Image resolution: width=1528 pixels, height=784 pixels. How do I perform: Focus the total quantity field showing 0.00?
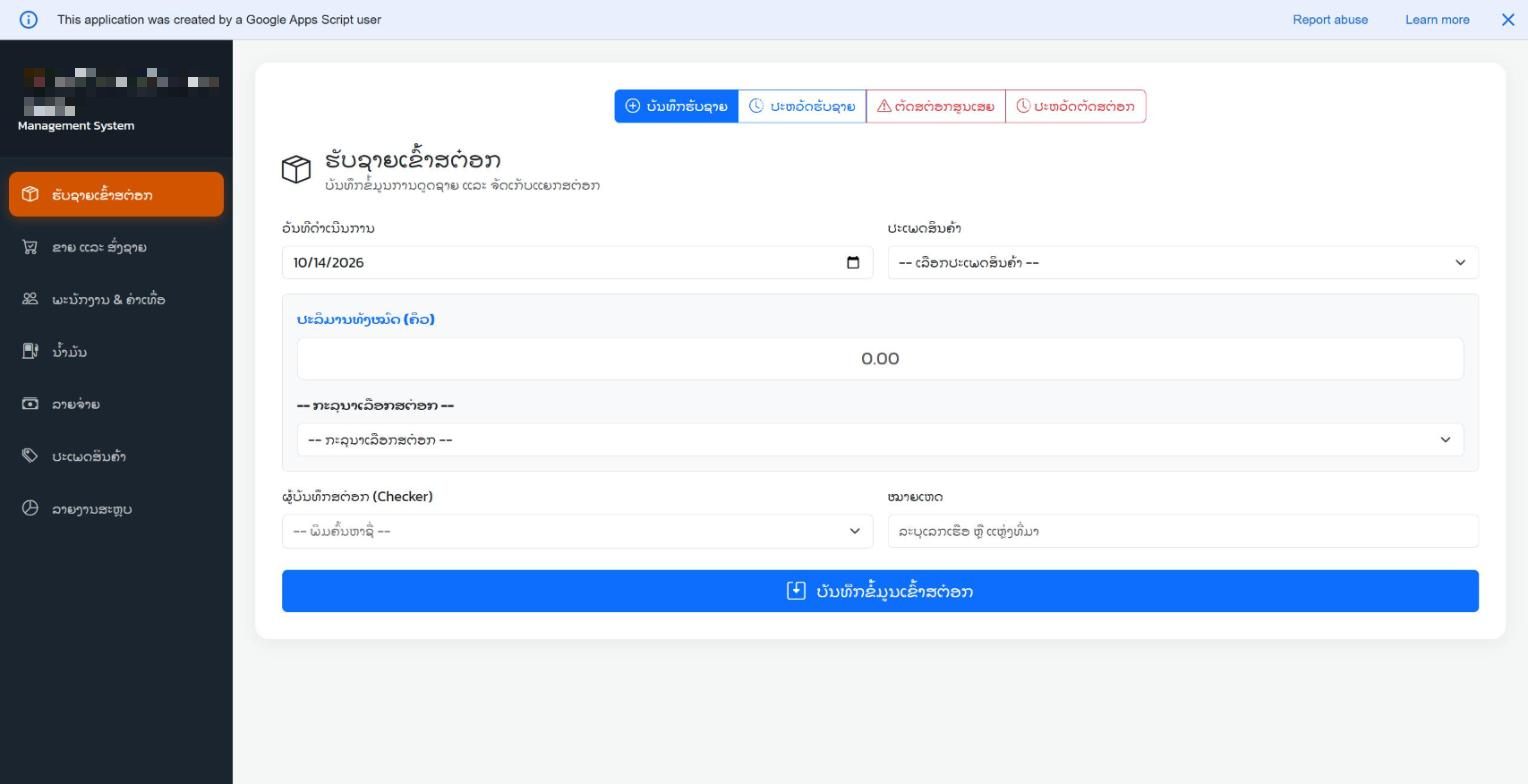click(880, 358)
